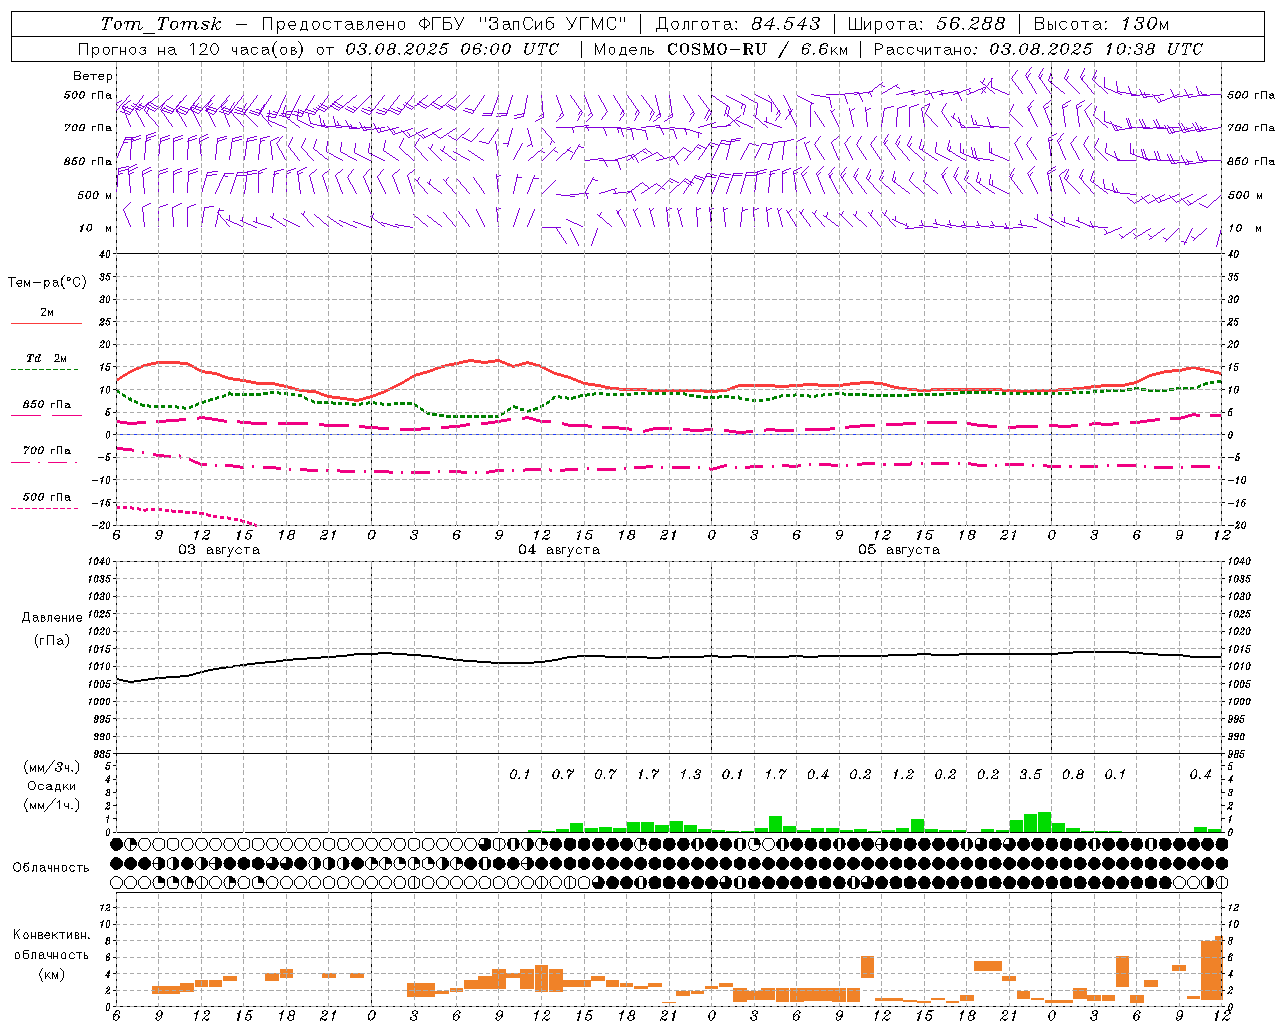Select the model label COSMO-RU / 6.6км
This screenshot has width=1280, height=1024.
(757, 49)
